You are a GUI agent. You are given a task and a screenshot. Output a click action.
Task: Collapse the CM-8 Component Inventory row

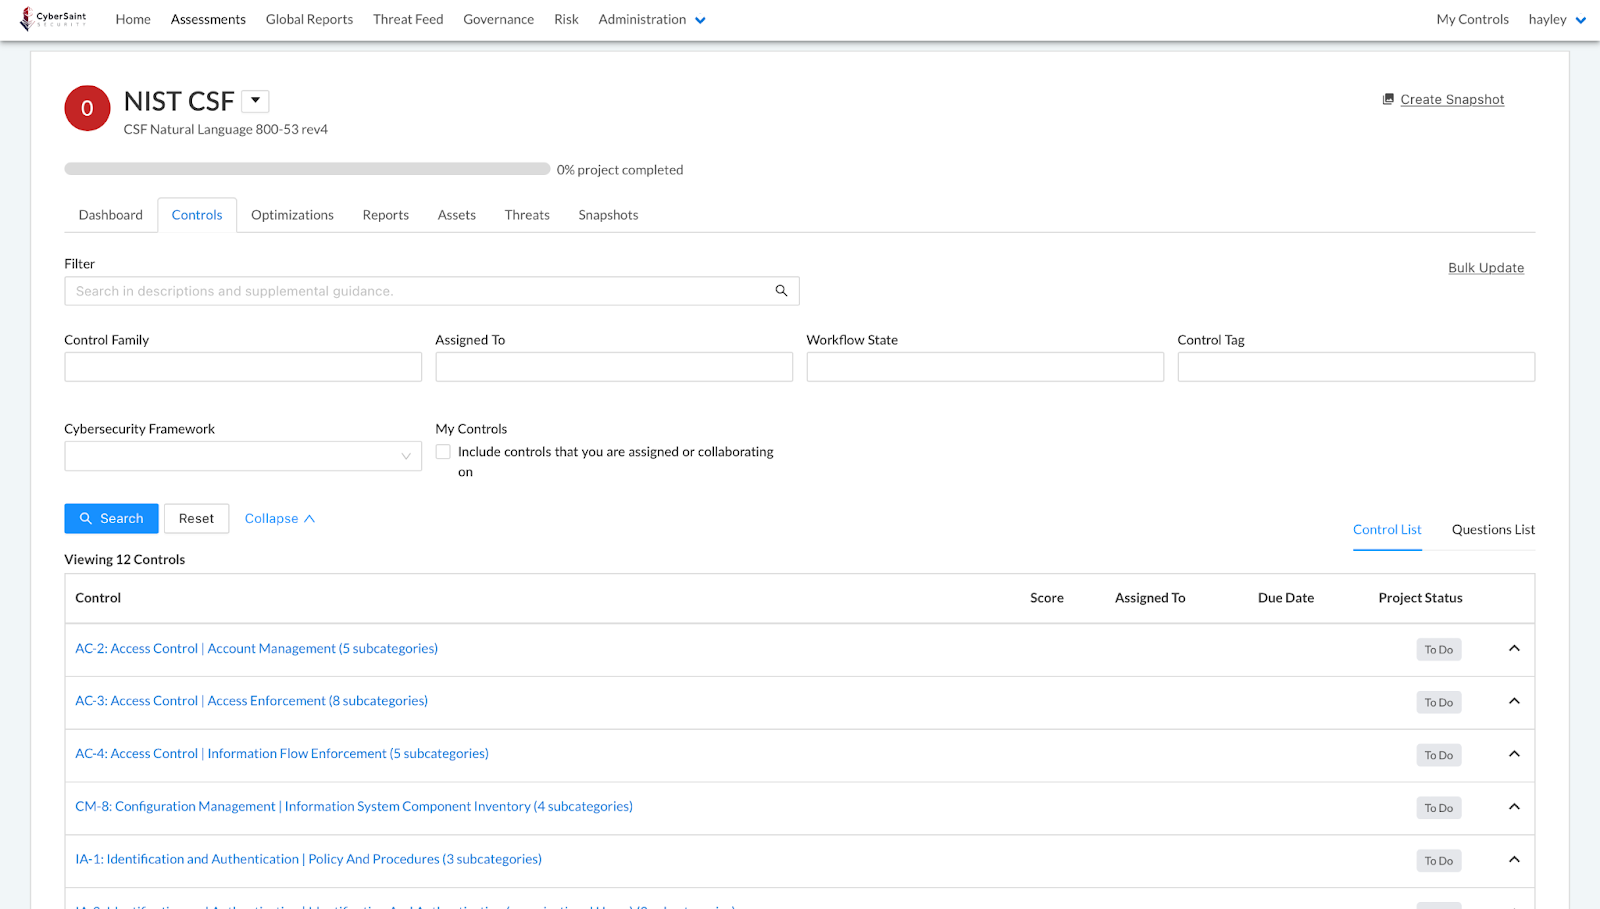pos(1514,807)
